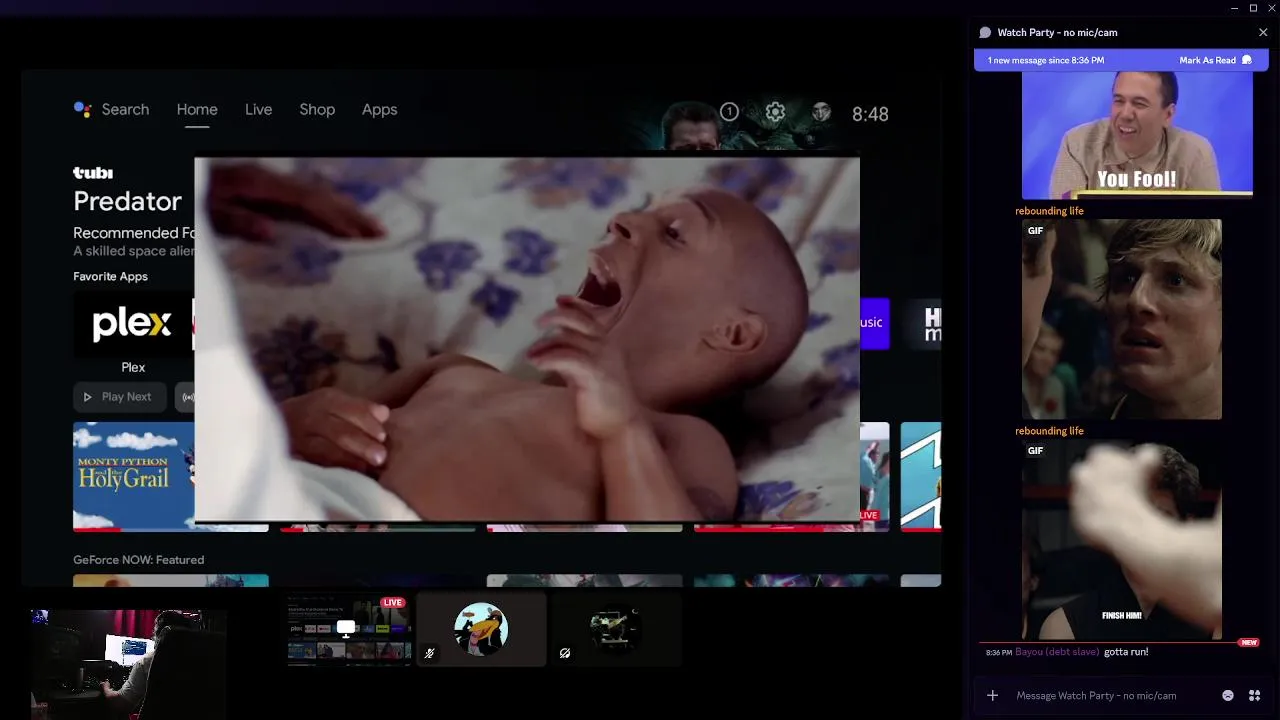
Task: Click the plus attachment button in chat
Action: [x=992, y=695]
